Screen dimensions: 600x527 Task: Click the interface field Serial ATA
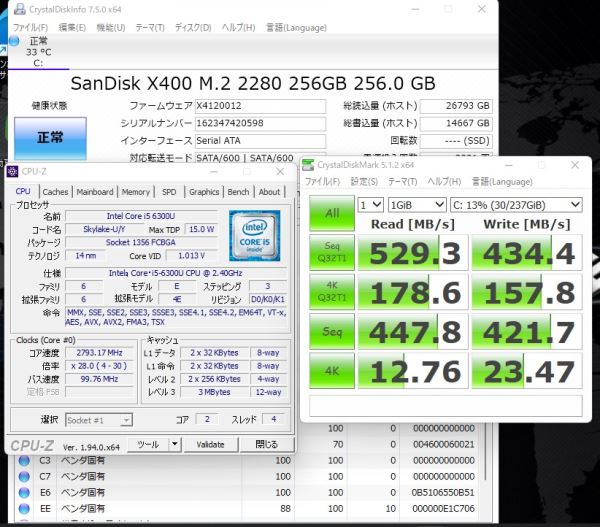[x=261, y=141]
